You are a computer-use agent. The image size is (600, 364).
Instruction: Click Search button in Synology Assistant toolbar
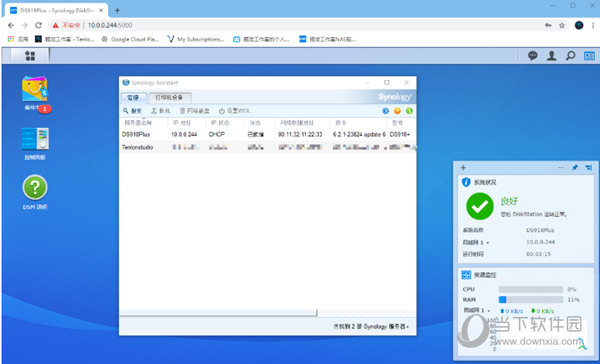coord(132,111)
